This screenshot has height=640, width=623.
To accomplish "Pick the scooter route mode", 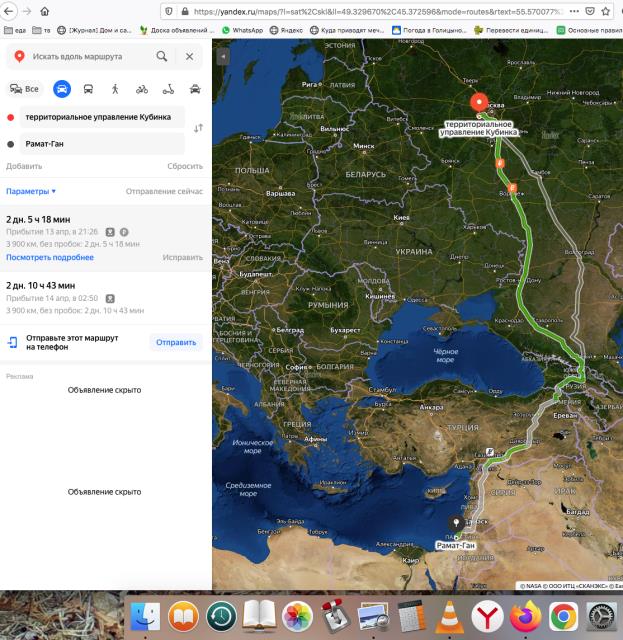I will coord(168,89).
